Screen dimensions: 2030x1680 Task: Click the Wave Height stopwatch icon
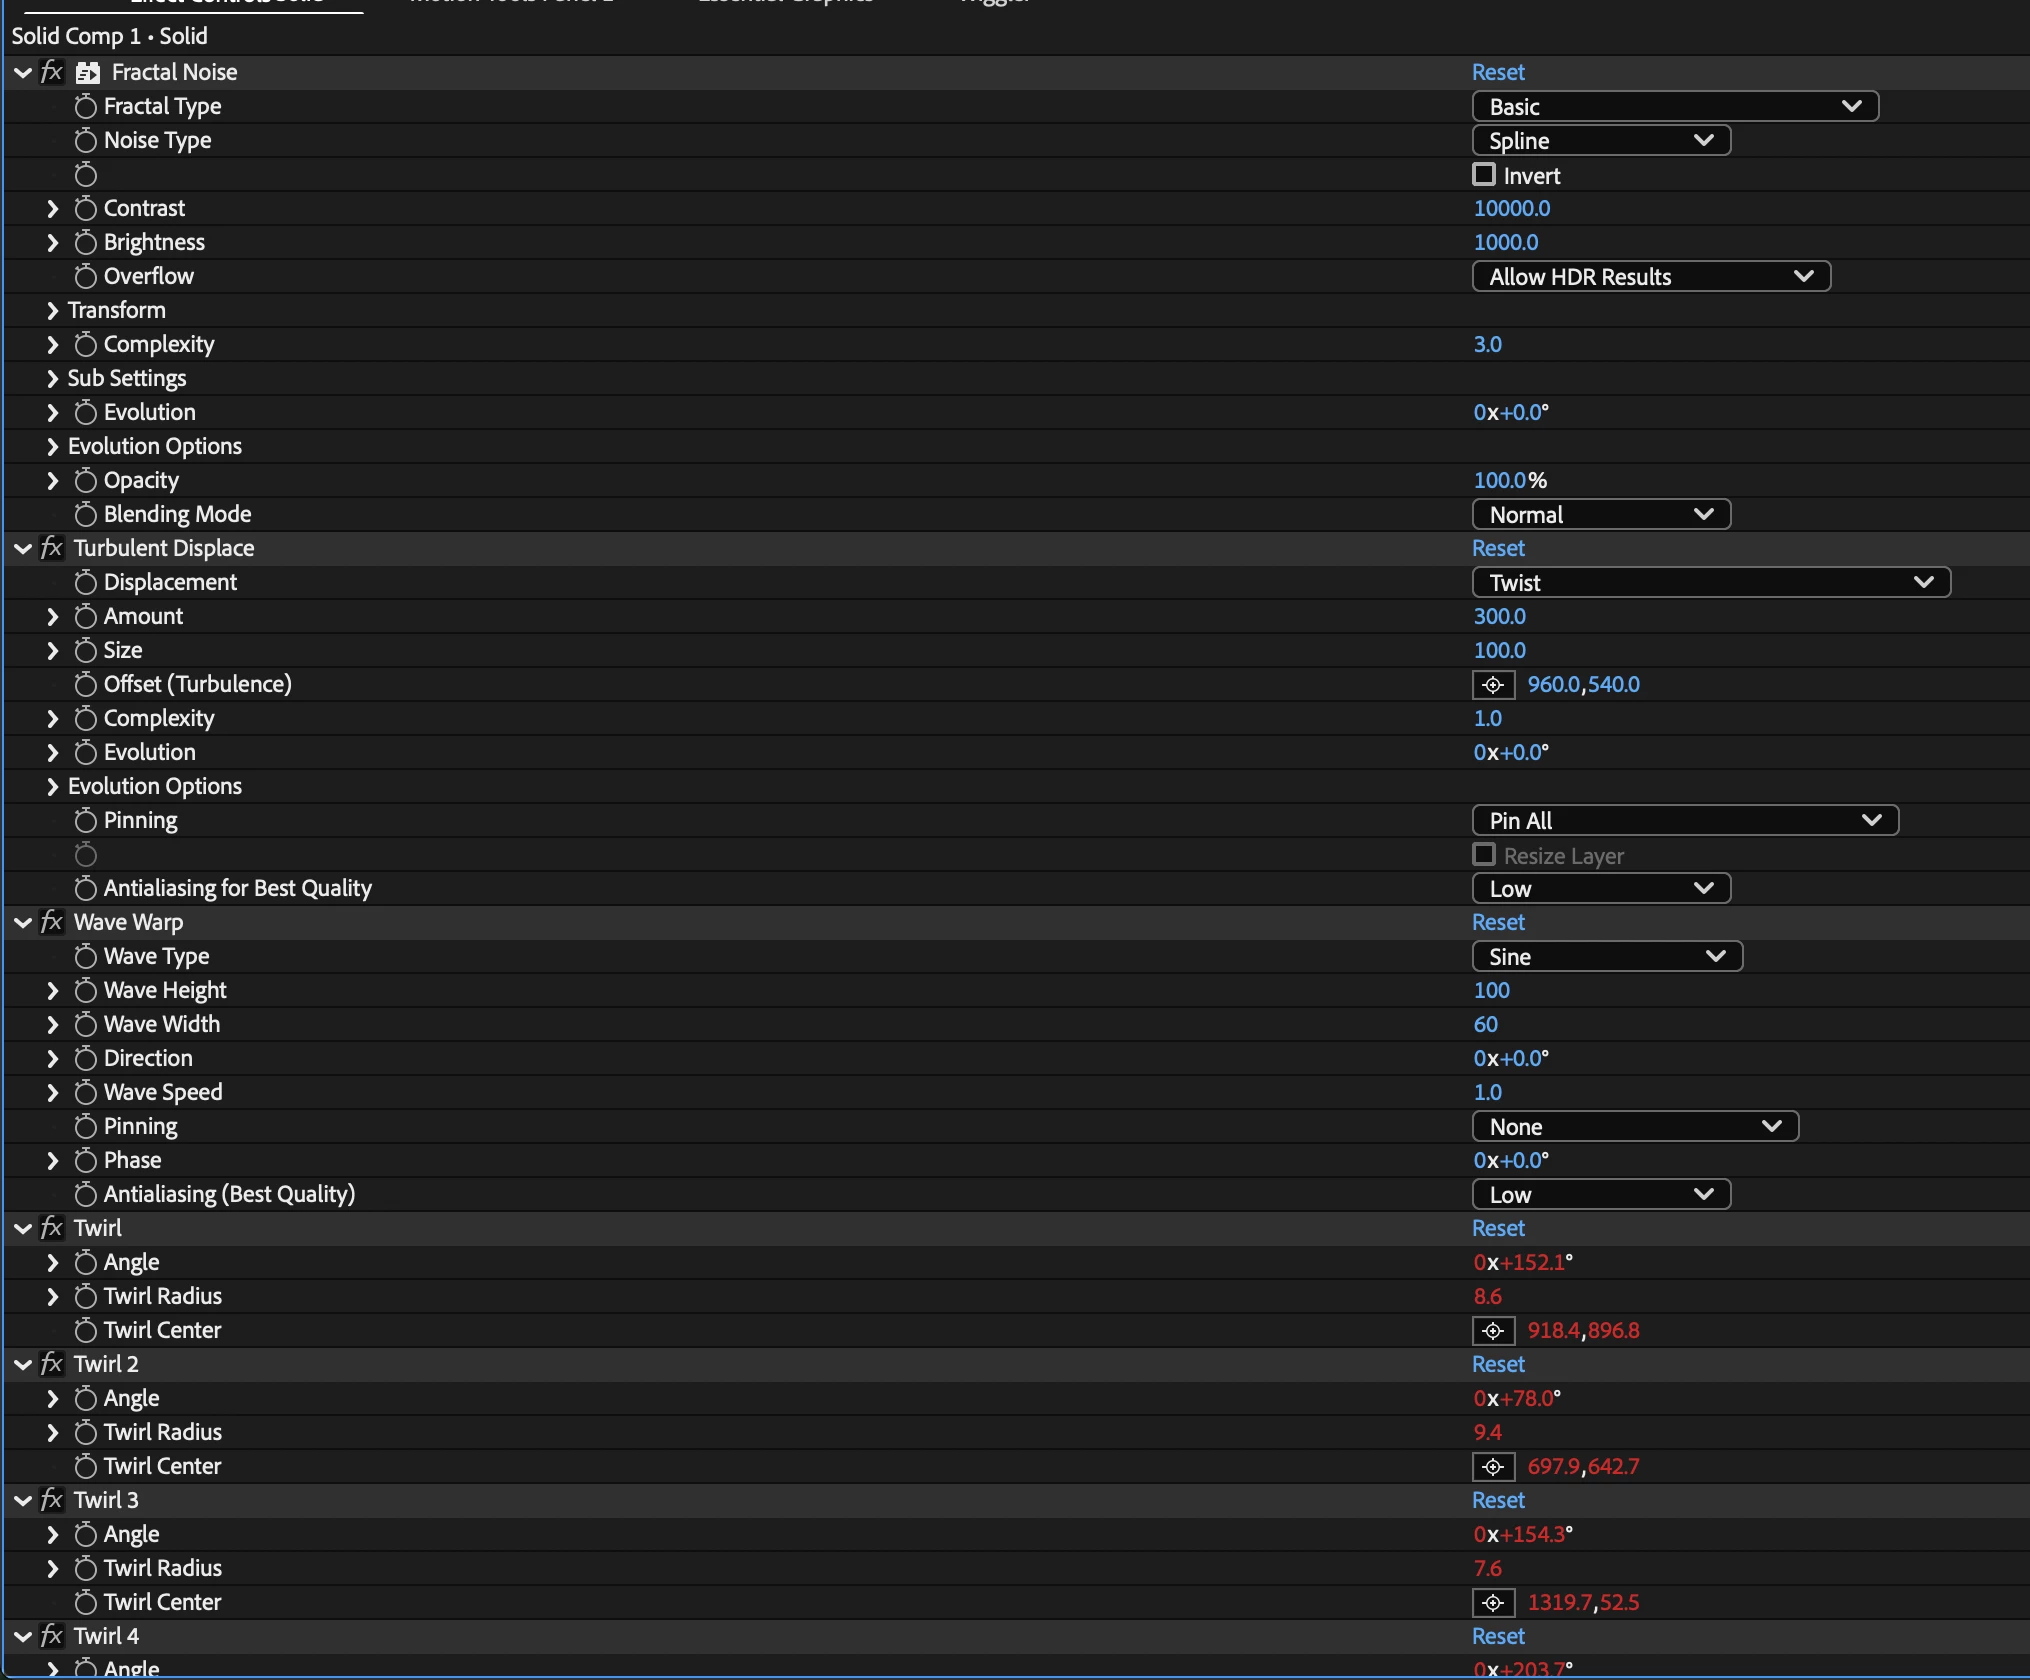click(86, 991)
